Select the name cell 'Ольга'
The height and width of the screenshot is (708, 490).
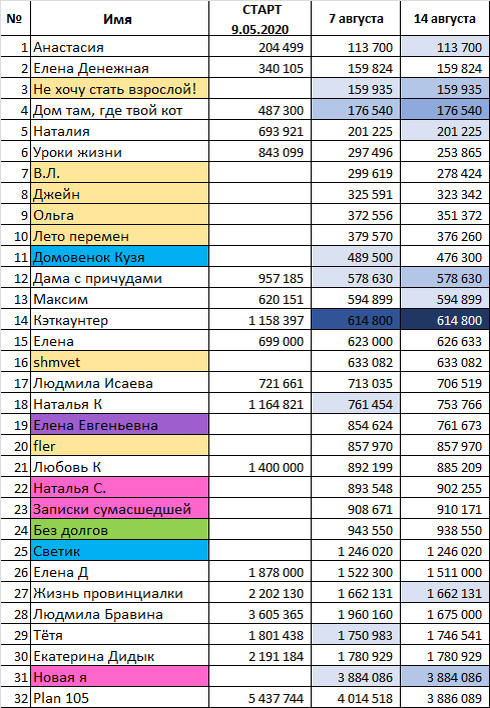[119, 215]
